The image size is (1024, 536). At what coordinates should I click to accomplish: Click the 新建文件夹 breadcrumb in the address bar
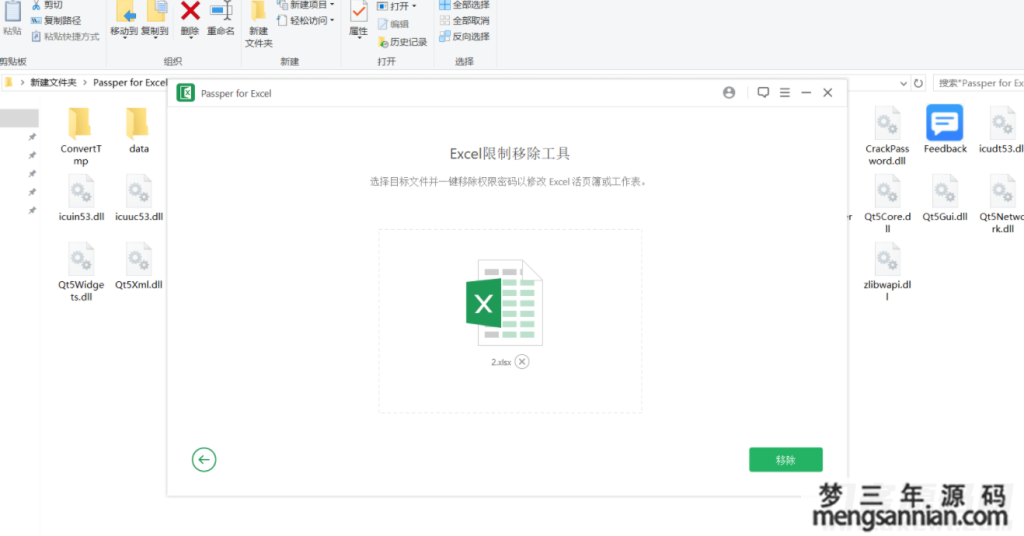54,82
